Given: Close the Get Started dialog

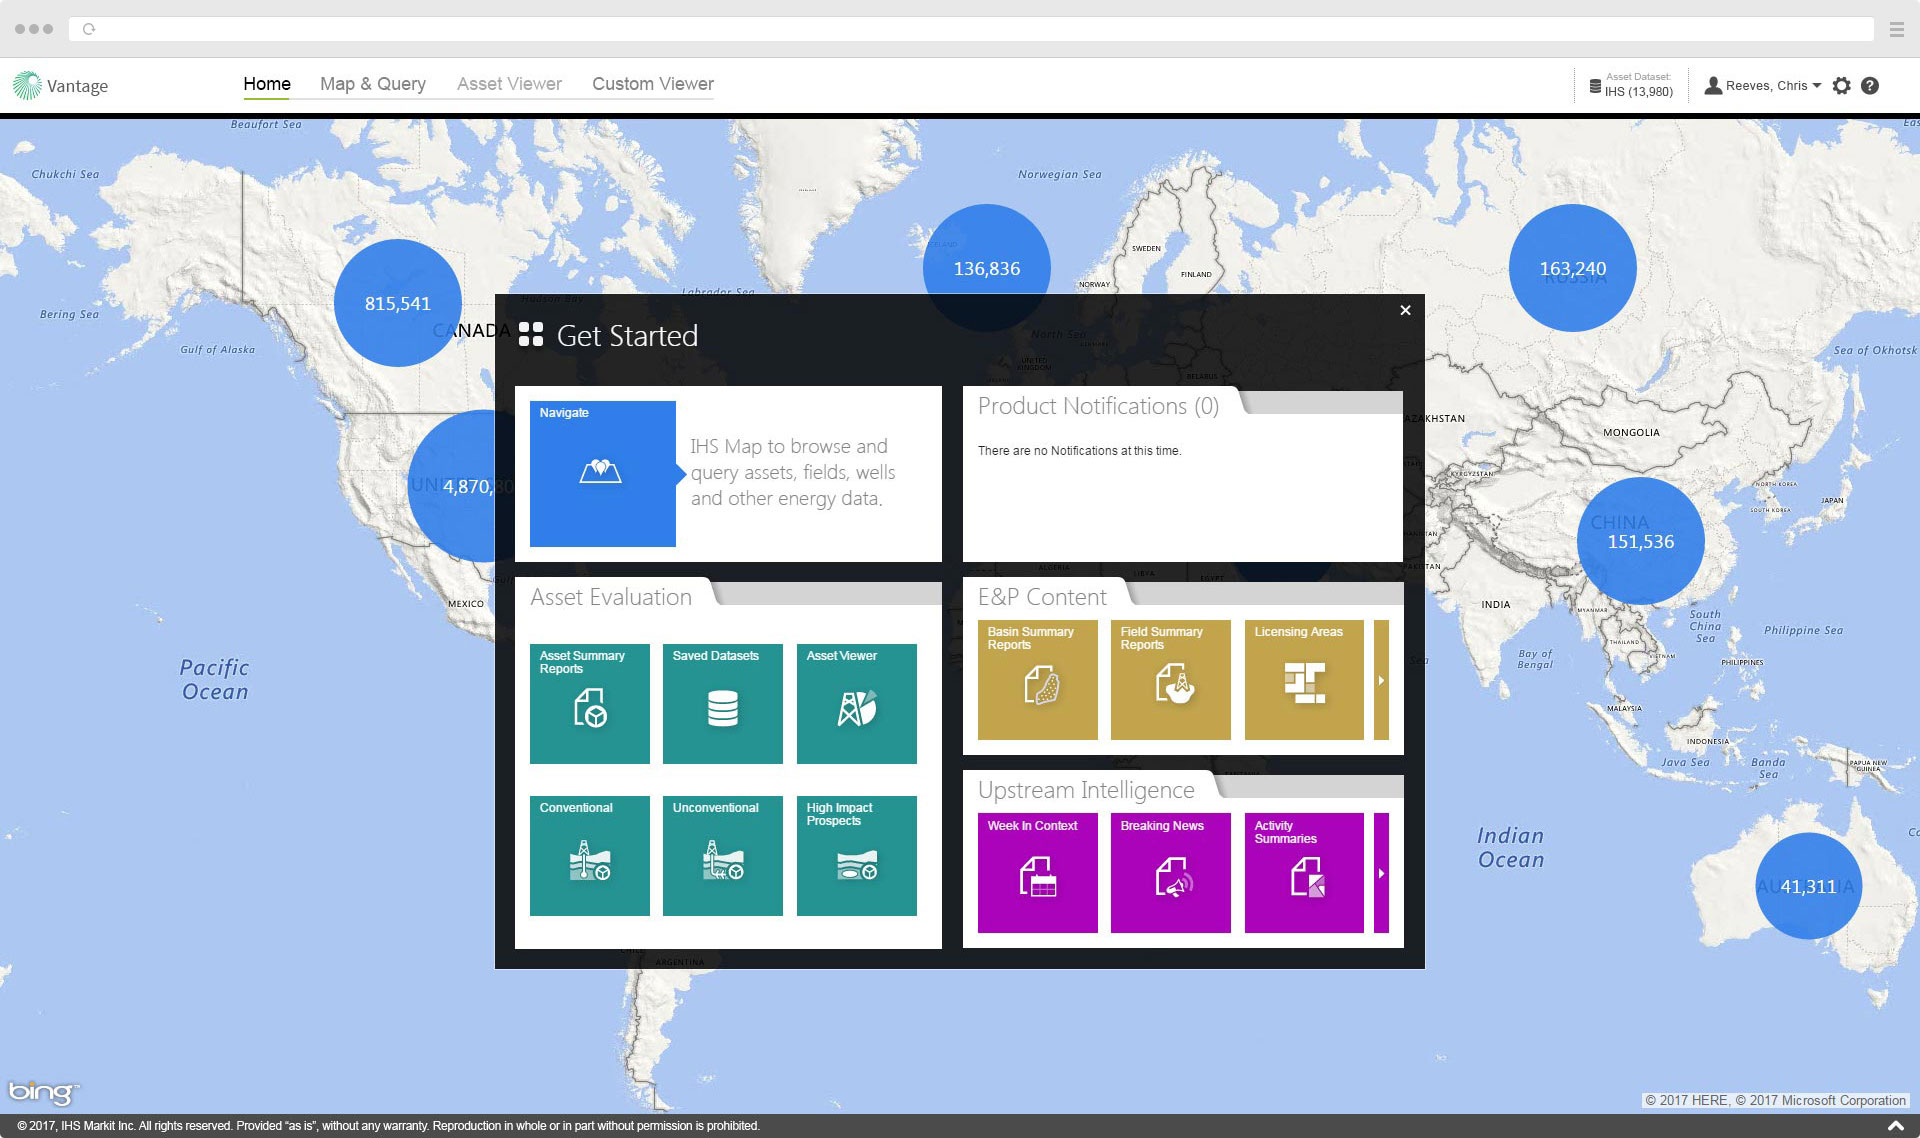Looking at the screenshot, I should click(1405, 310).
